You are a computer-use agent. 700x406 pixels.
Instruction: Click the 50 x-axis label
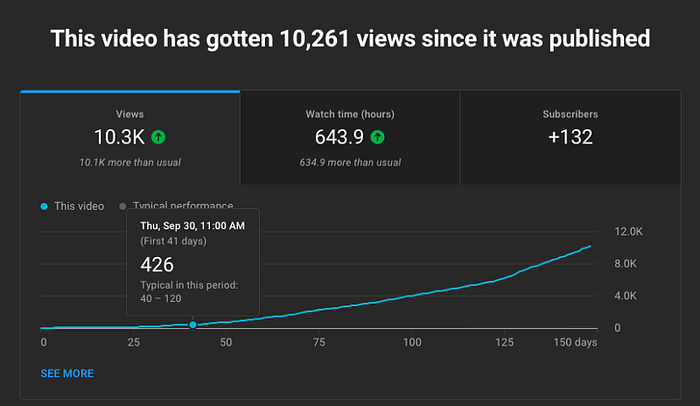point(226,343)
